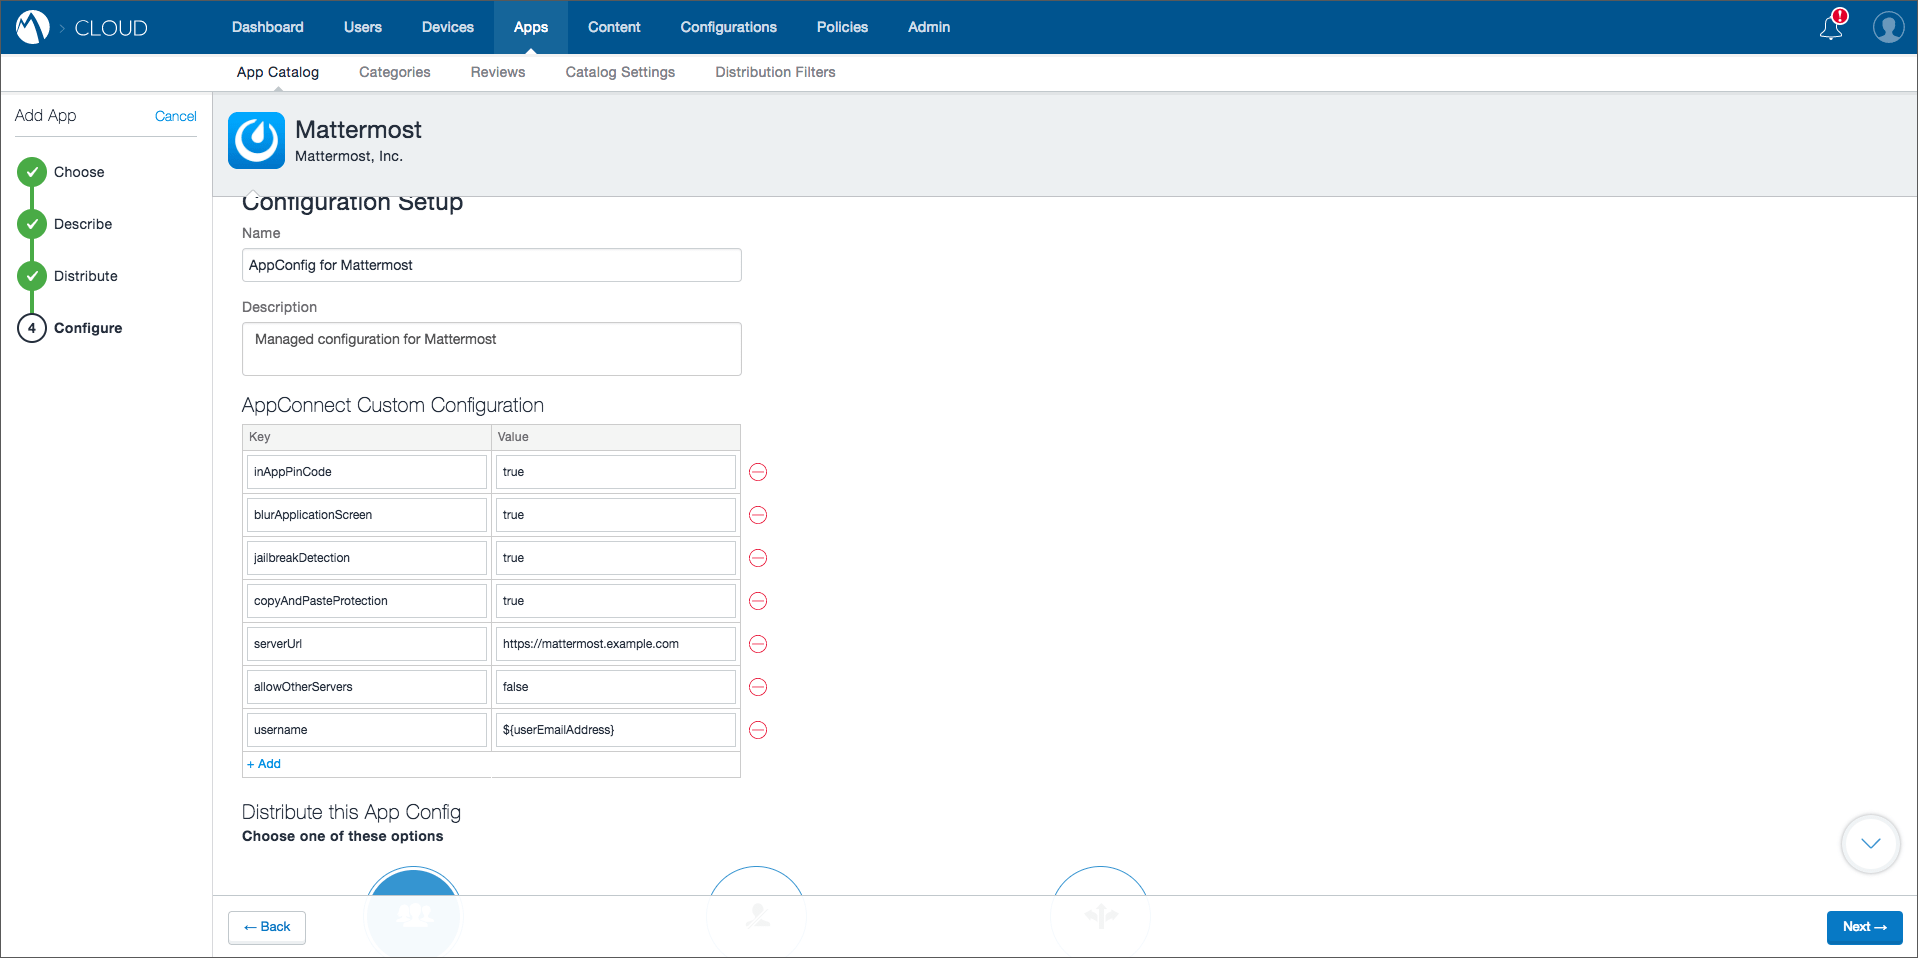This screenshot has width=1918, height=958.
Task: Switch to the Distribution Filters tab
Action: (x=775, y=72)
